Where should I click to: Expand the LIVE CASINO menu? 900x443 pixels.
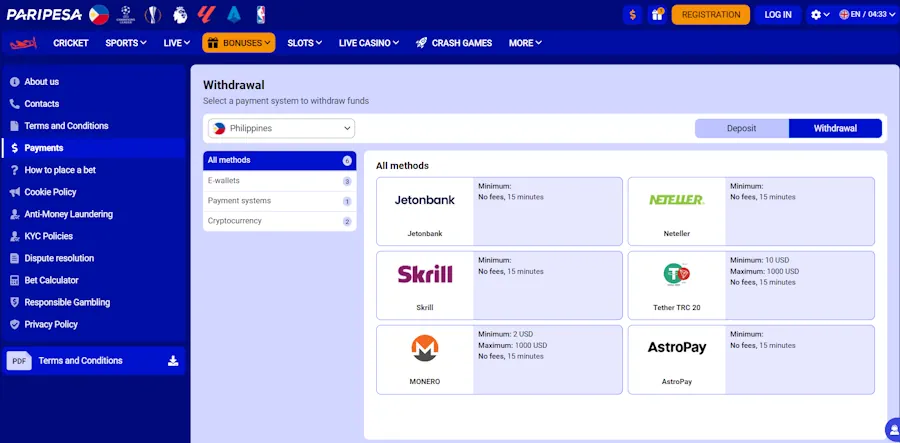[368, 43]
